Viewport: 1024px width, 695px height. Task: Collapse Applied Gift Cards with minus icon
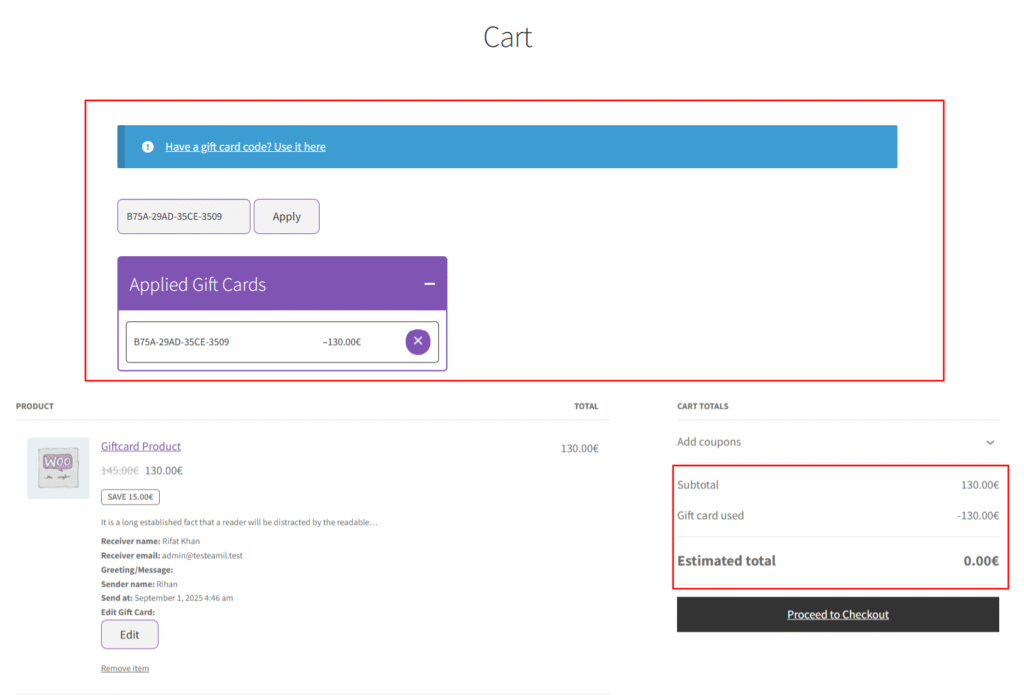click(429, 284)
